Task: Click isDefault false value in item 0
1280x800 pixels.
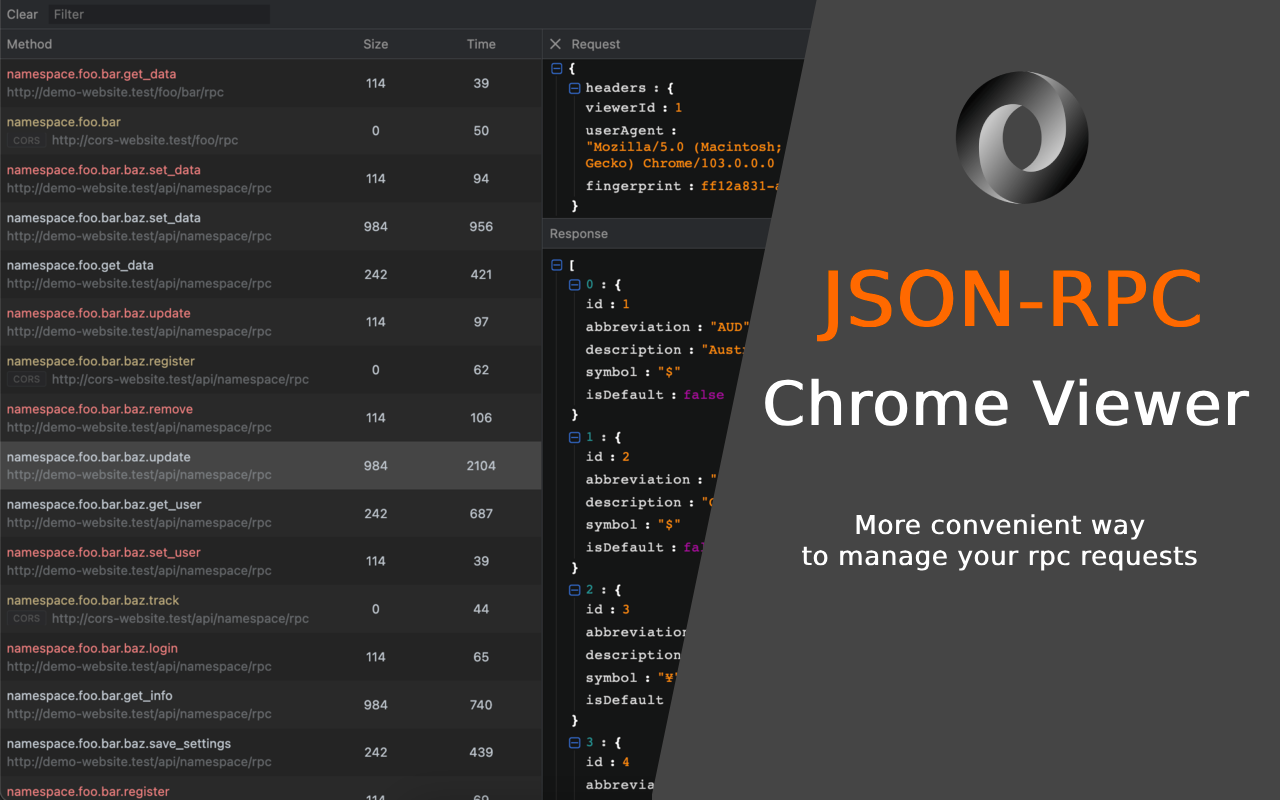Action: (703, 395)
